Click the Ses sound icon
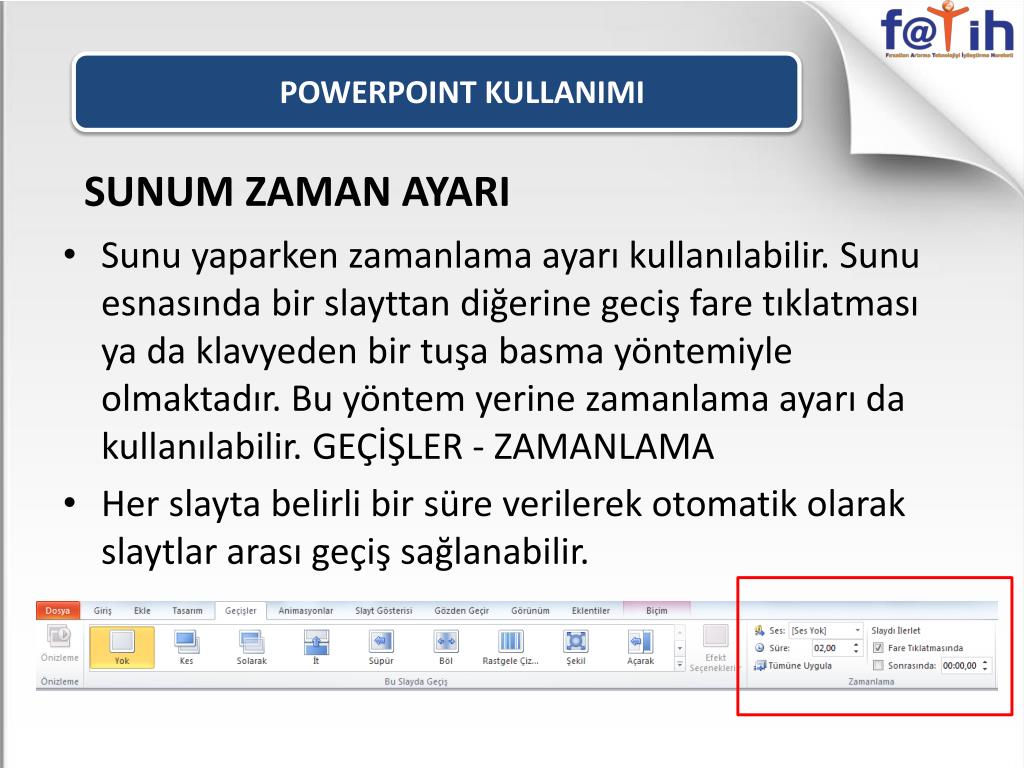Image resolution: width=1024 pixels, height=768 pixels. coord(760,630)
